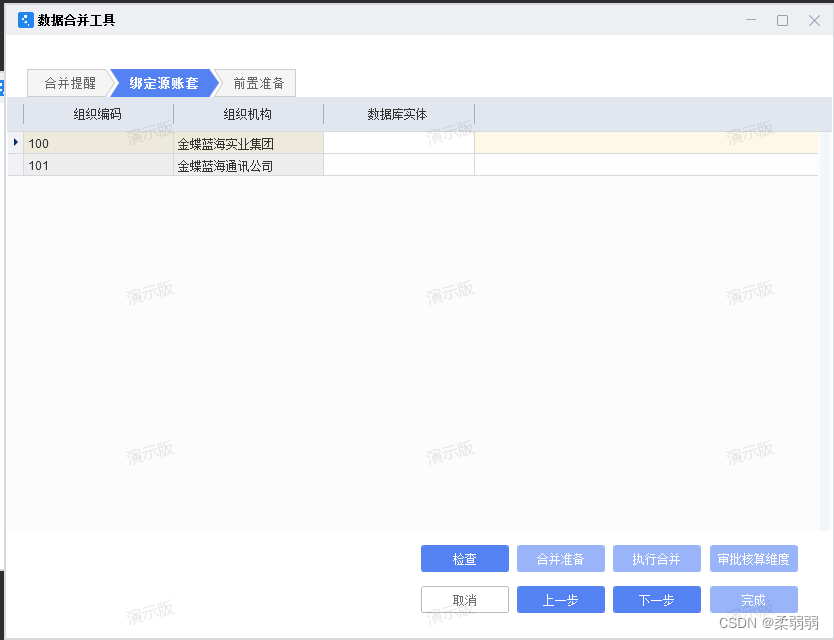Screen dimensions: 834x640
Task: Select the 绑定源账套 step tab
Action: click(x=162, y=83)
